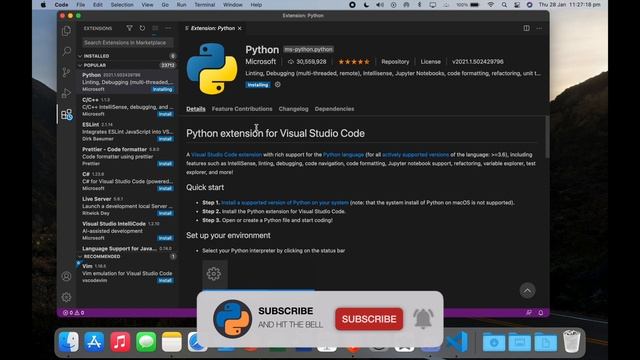Follow the Visual Studio Code extension link
The width and height of the screenshot is (640, 360).
tap(227, 155)
